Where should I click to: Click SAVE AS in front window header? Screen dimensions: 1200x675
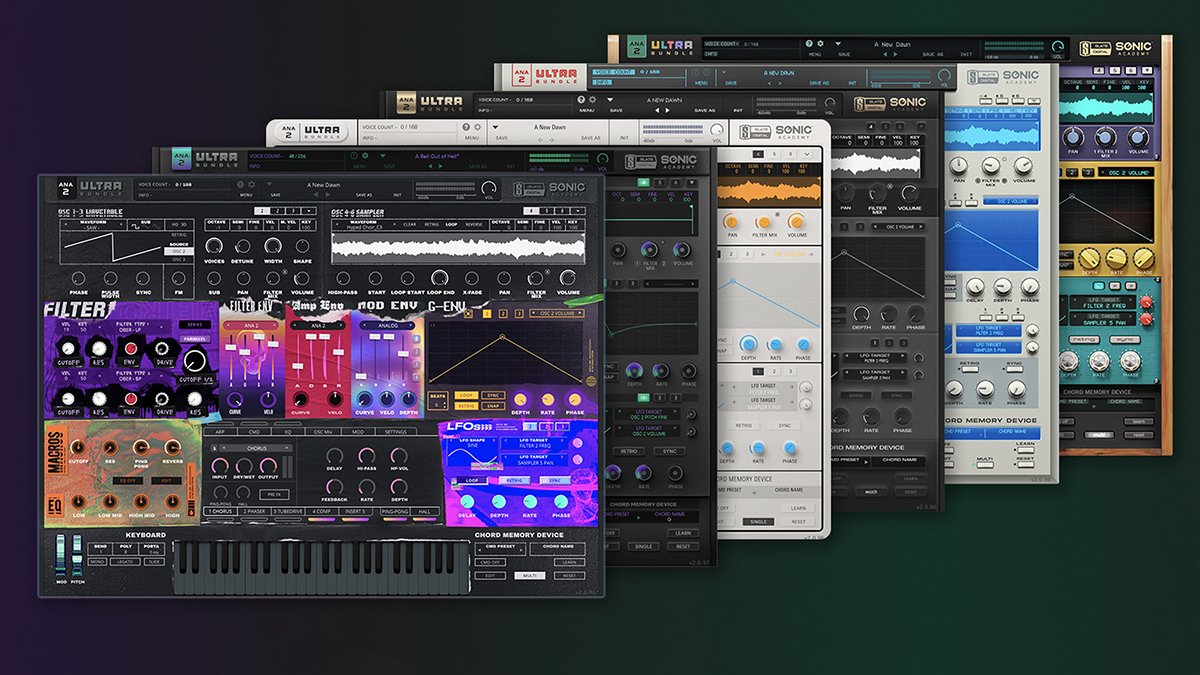[363, 195]
